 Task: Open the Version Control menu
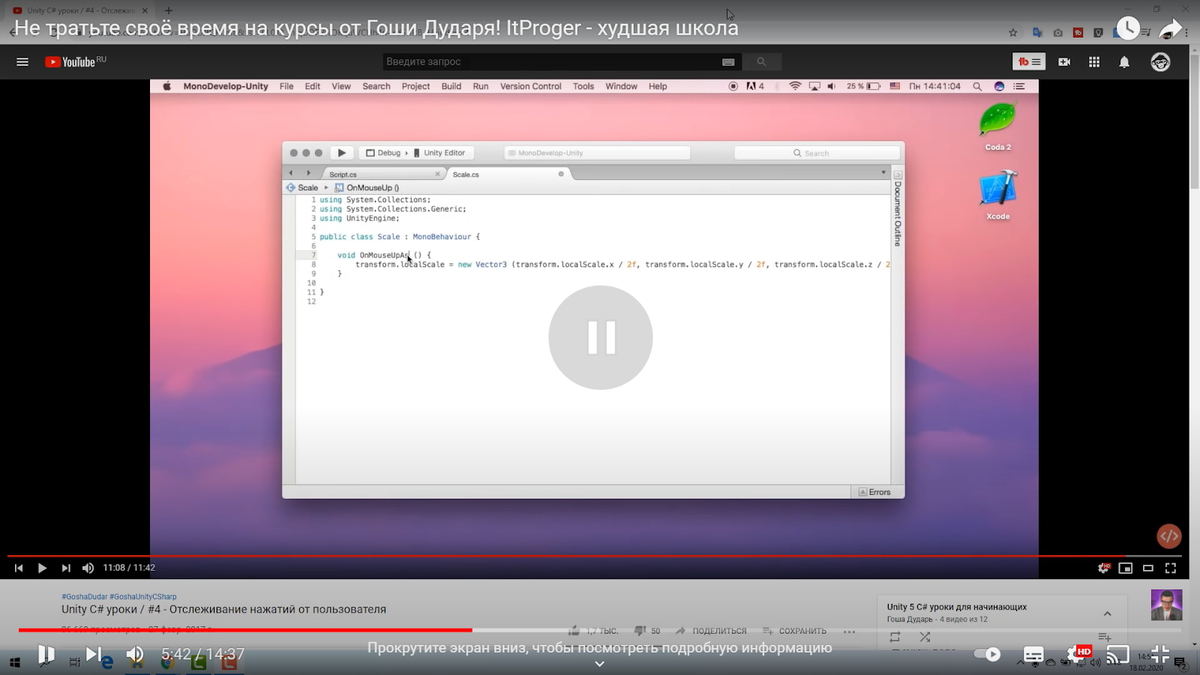click(x=531, y=87)
